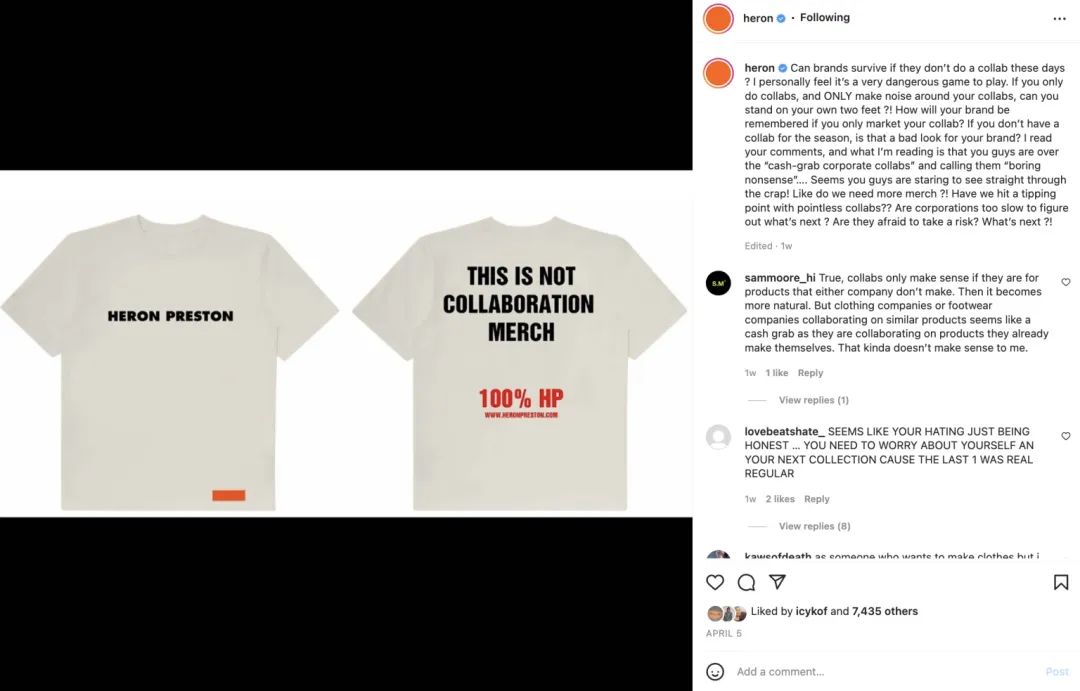1080x691 pixels.
Task: Click the Heron Preston t-shirt image
Action: pos(345,344)
